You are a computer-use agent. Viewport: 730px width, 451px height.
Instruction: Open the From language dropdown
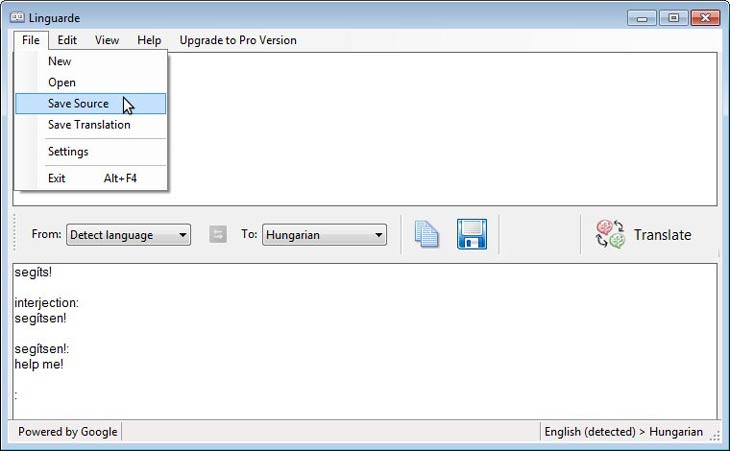pyautogui.click(x=128, y=235)
